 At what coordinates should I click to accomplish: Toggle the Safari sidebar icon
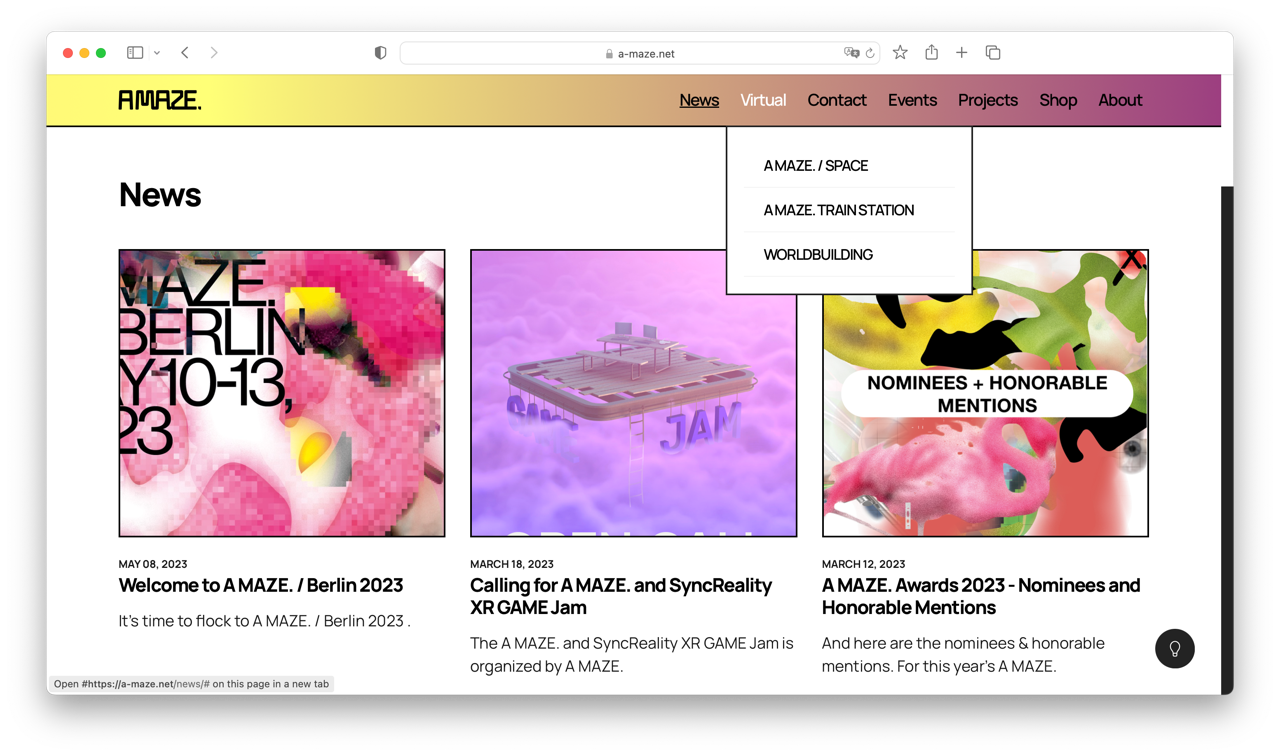tap(135, 53)
